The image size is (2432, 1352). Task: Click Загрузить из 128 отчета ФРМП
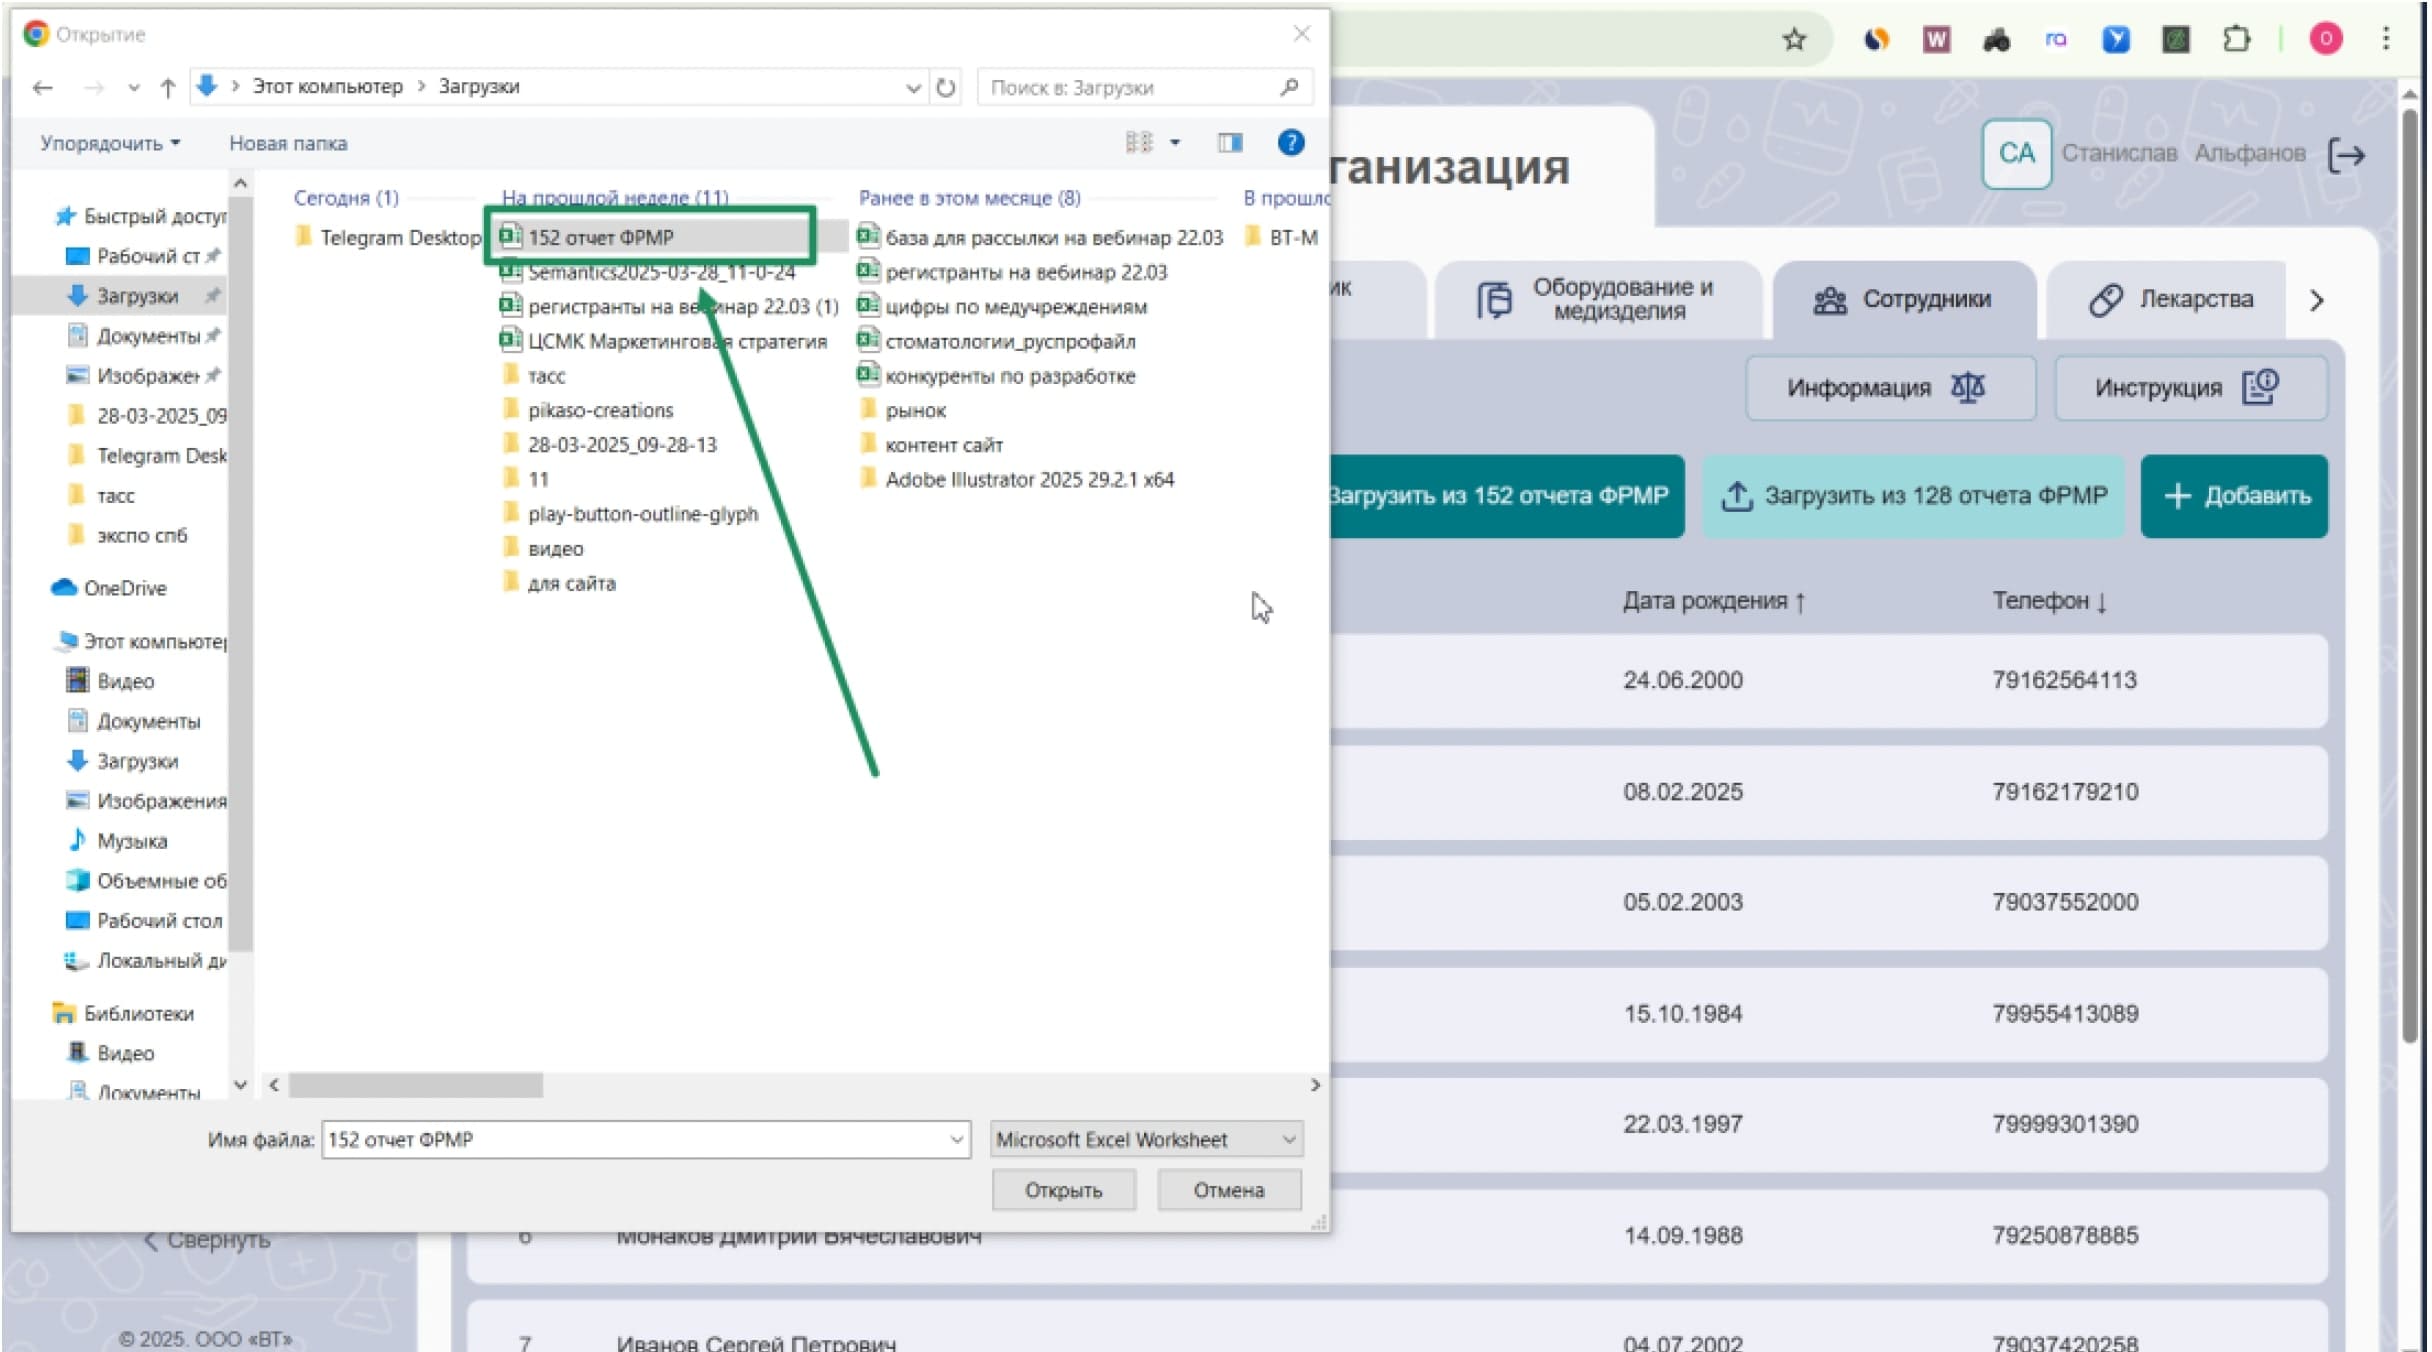(1913, 496)
